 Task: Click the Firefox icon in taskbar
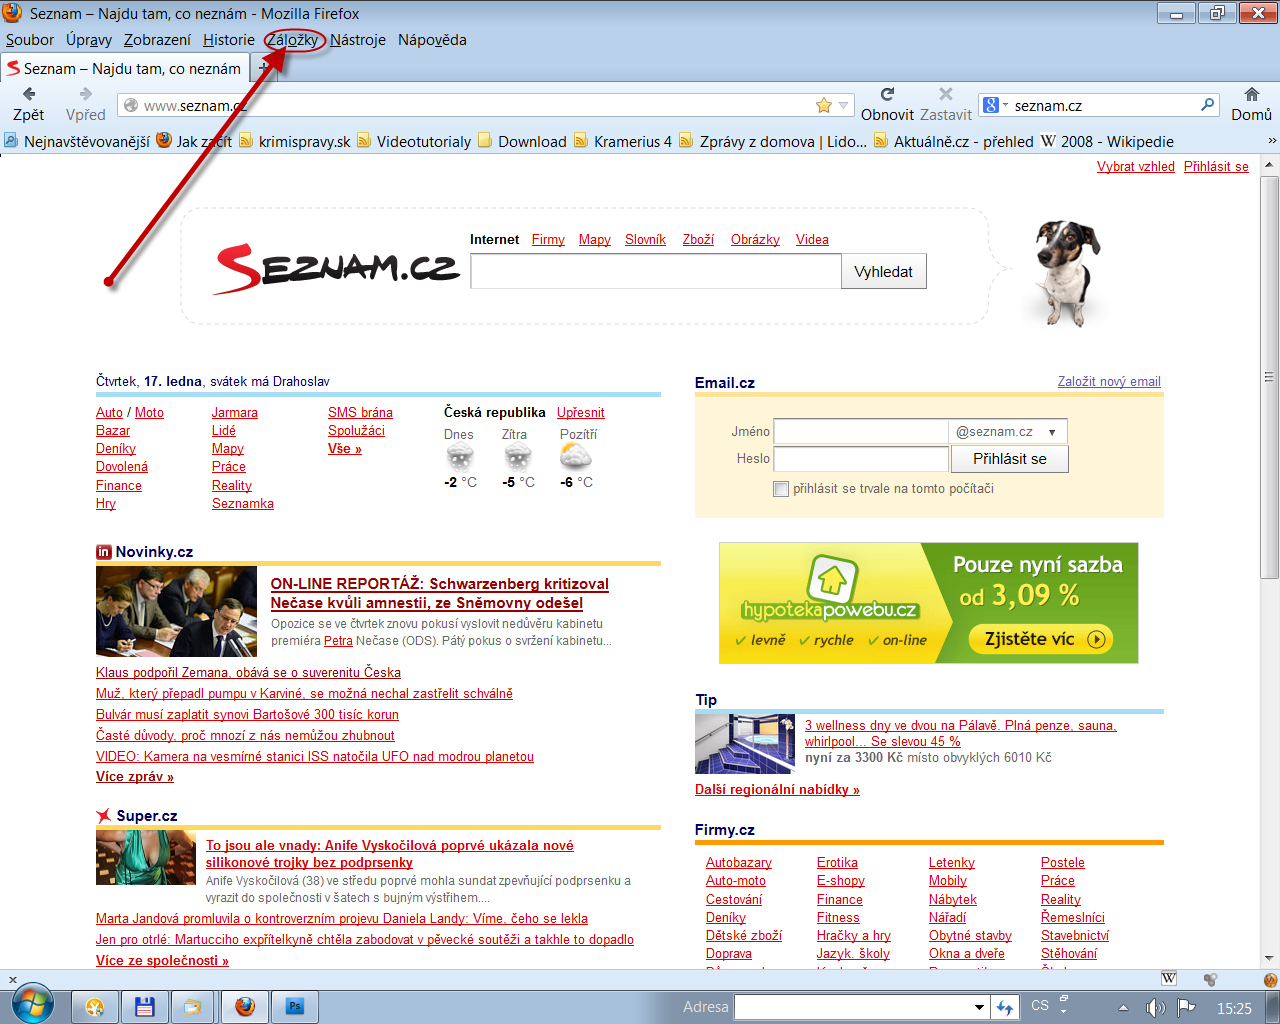click(x=245, y=1006)
